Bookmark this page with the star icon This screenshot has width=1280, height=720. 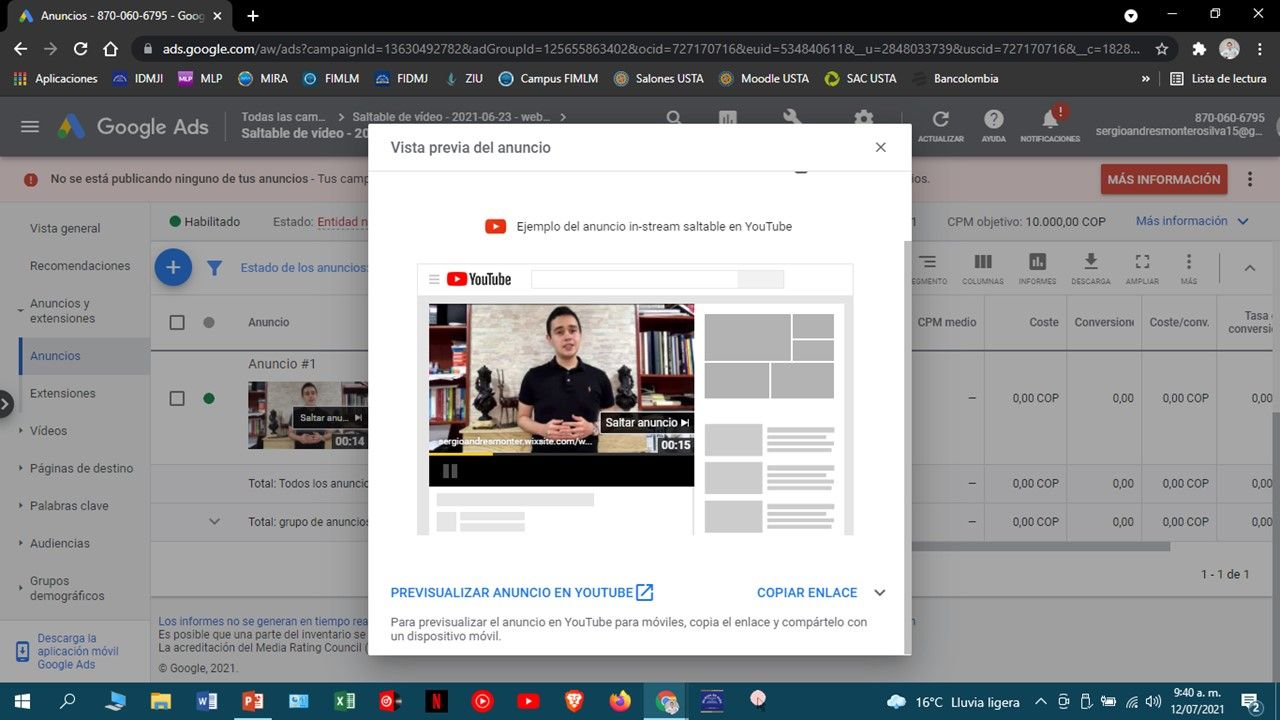click(x=1161, y=48)
